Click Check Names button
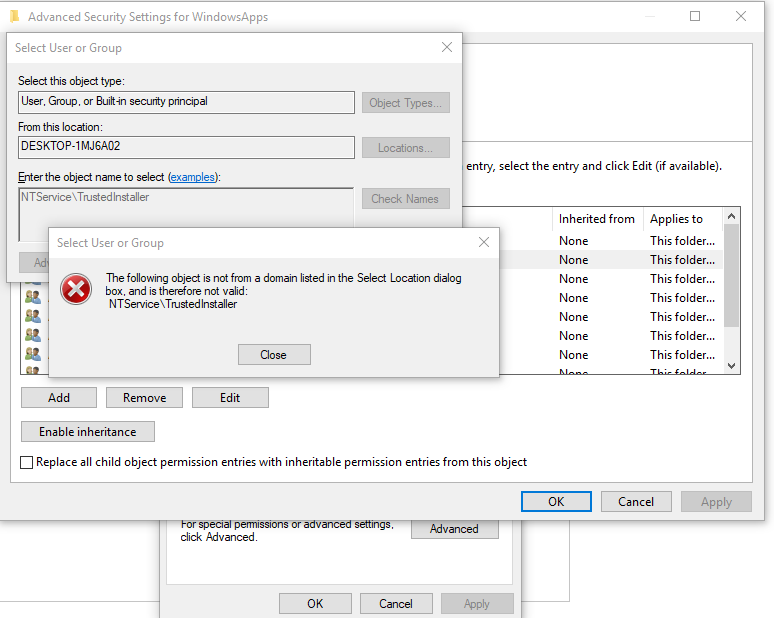This screenshot has width=774, height=618. (405, 198)
